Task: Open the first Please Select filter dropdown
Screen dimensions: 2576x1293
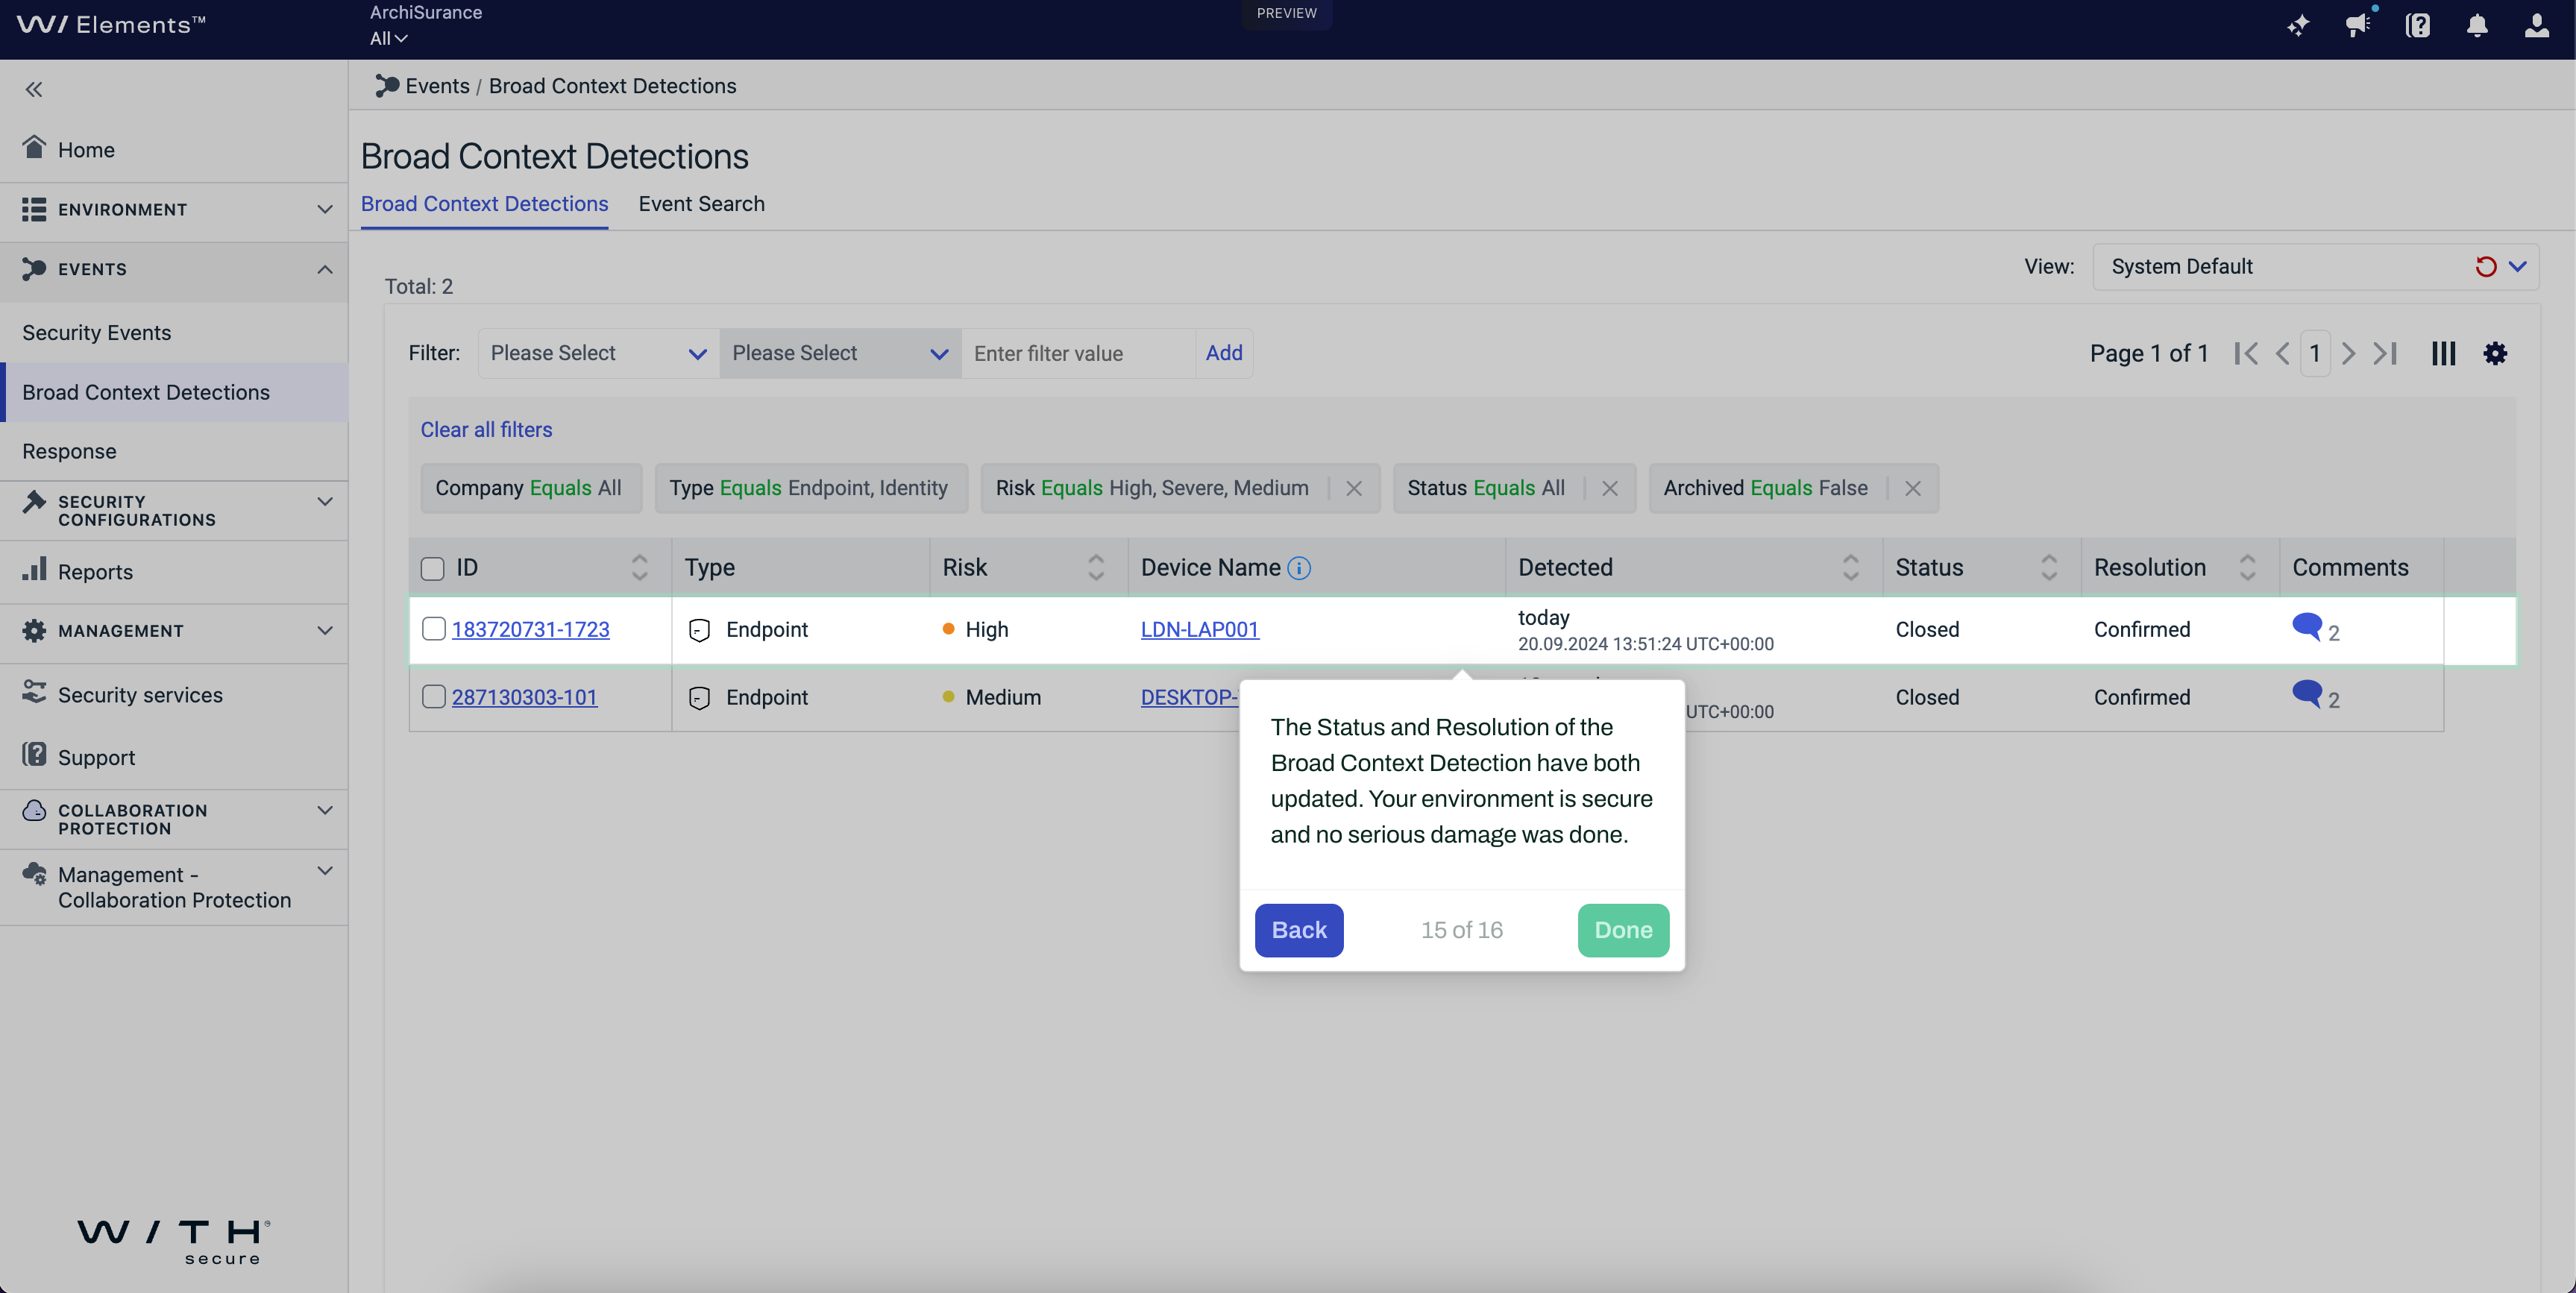Action: click(x=597, y=353)
